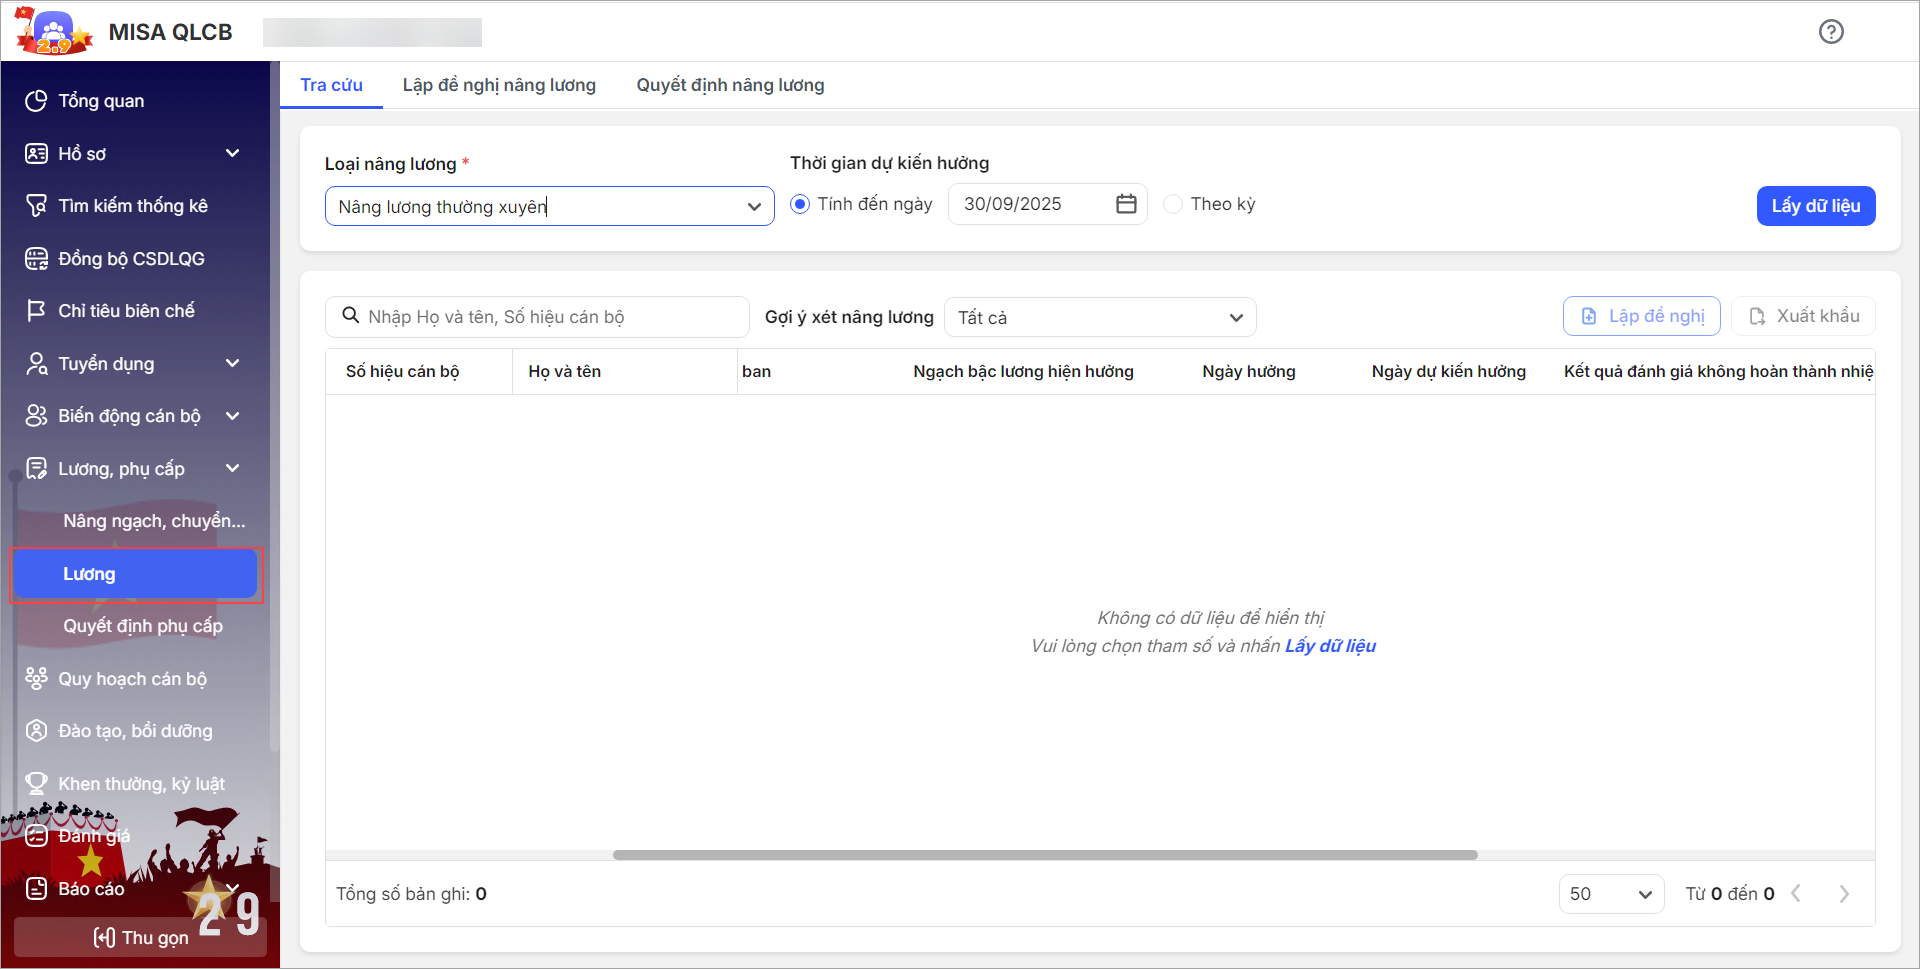Viewport: 1920px width, 969px height.
Task: Change the page size dropdown showing 50
Action: tap(1610, 894)
